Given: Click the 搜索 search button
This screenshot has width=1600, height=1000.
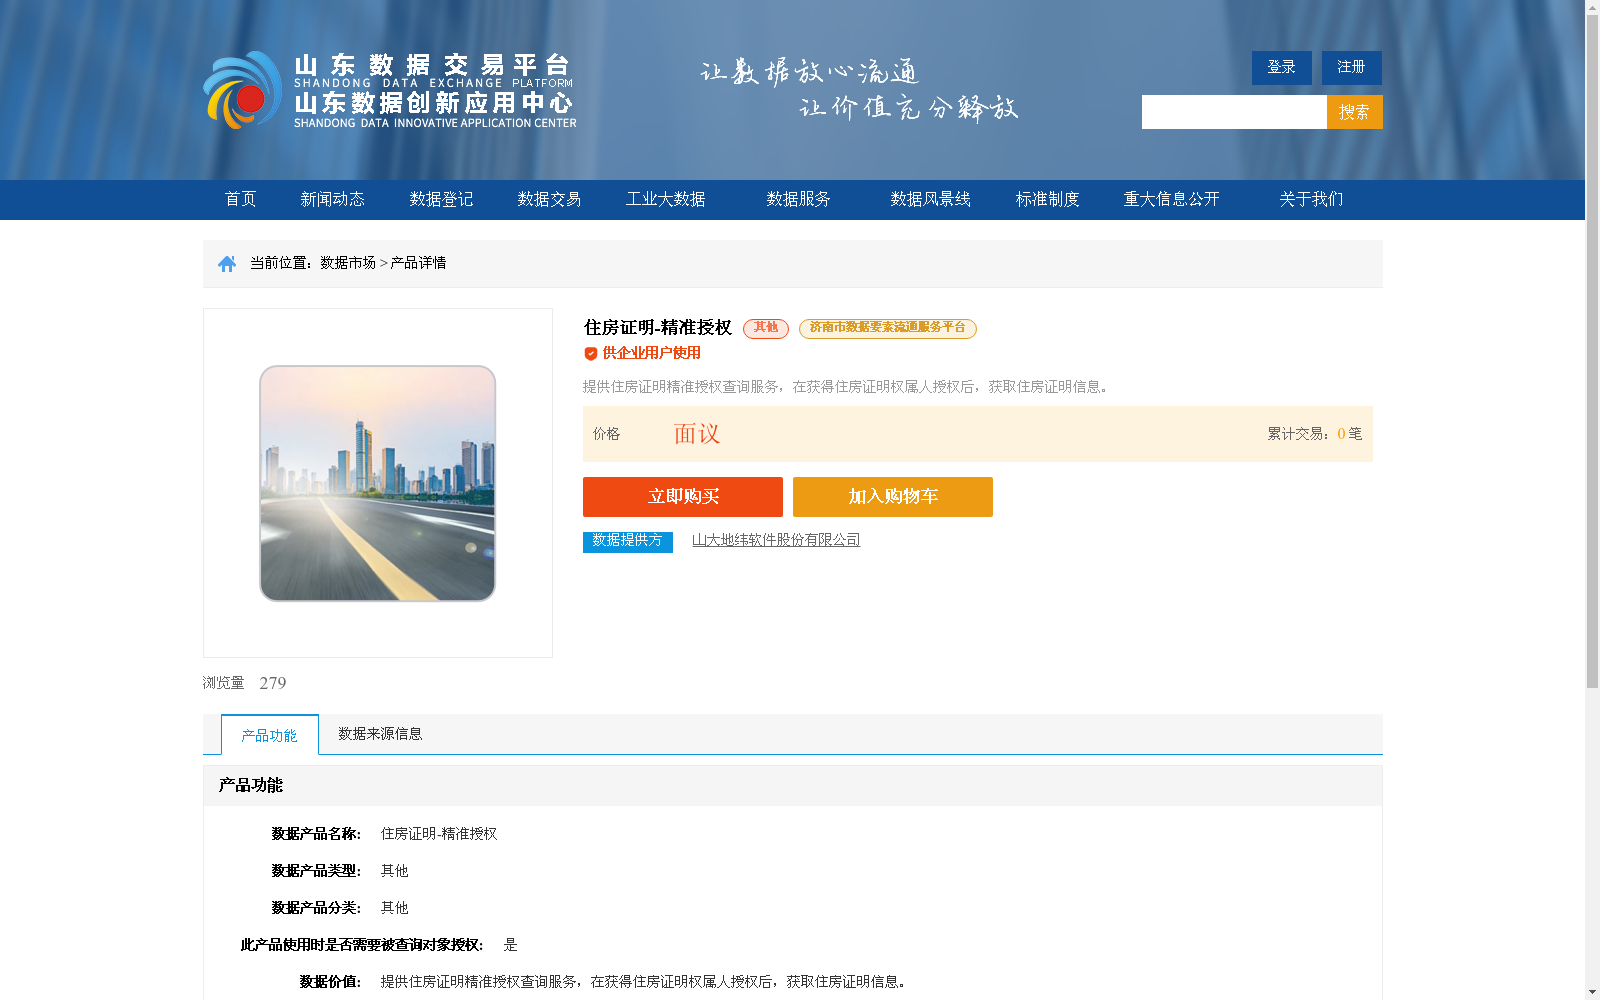Looking at the screenshot, I should (x=1354, y=112).
